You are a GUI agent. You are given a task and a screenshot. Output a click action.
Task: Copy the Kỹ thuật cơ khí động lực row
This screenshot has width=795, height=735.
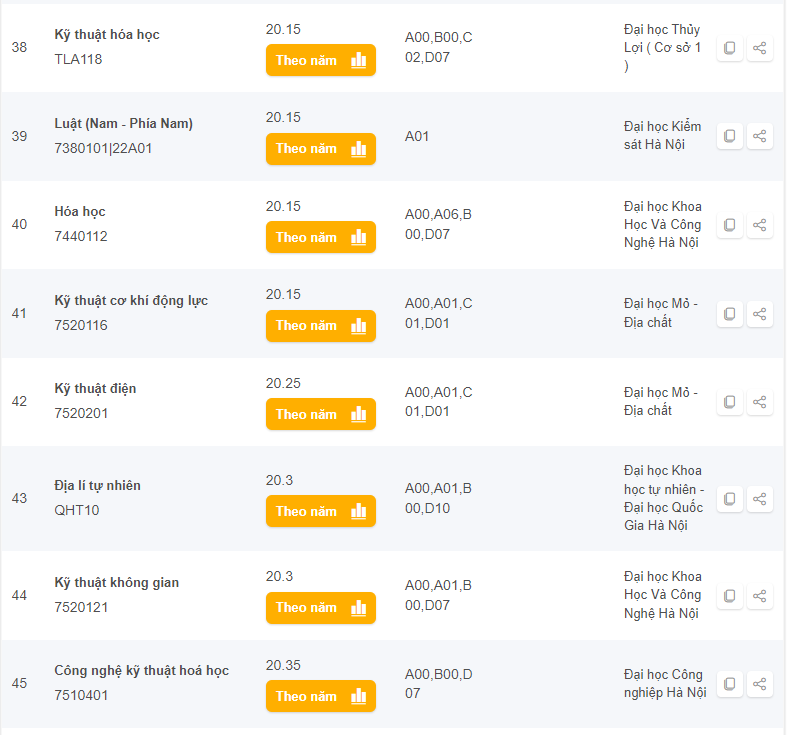tap(730, 314)
